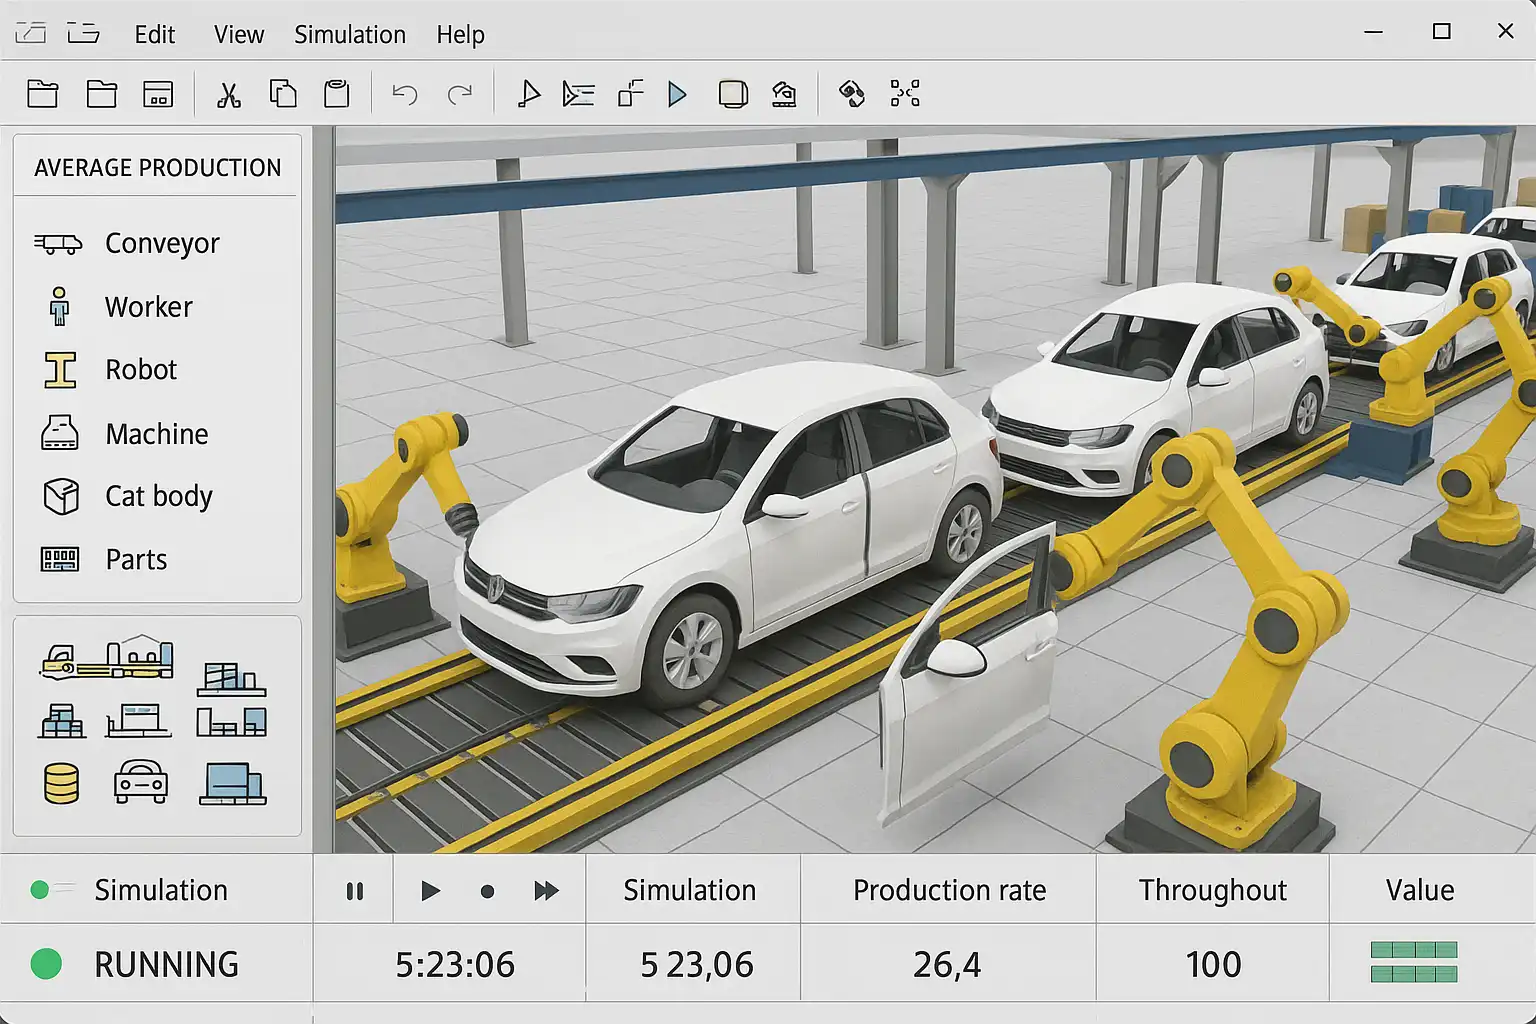Select Conveyor in the production list

(161, 244)
